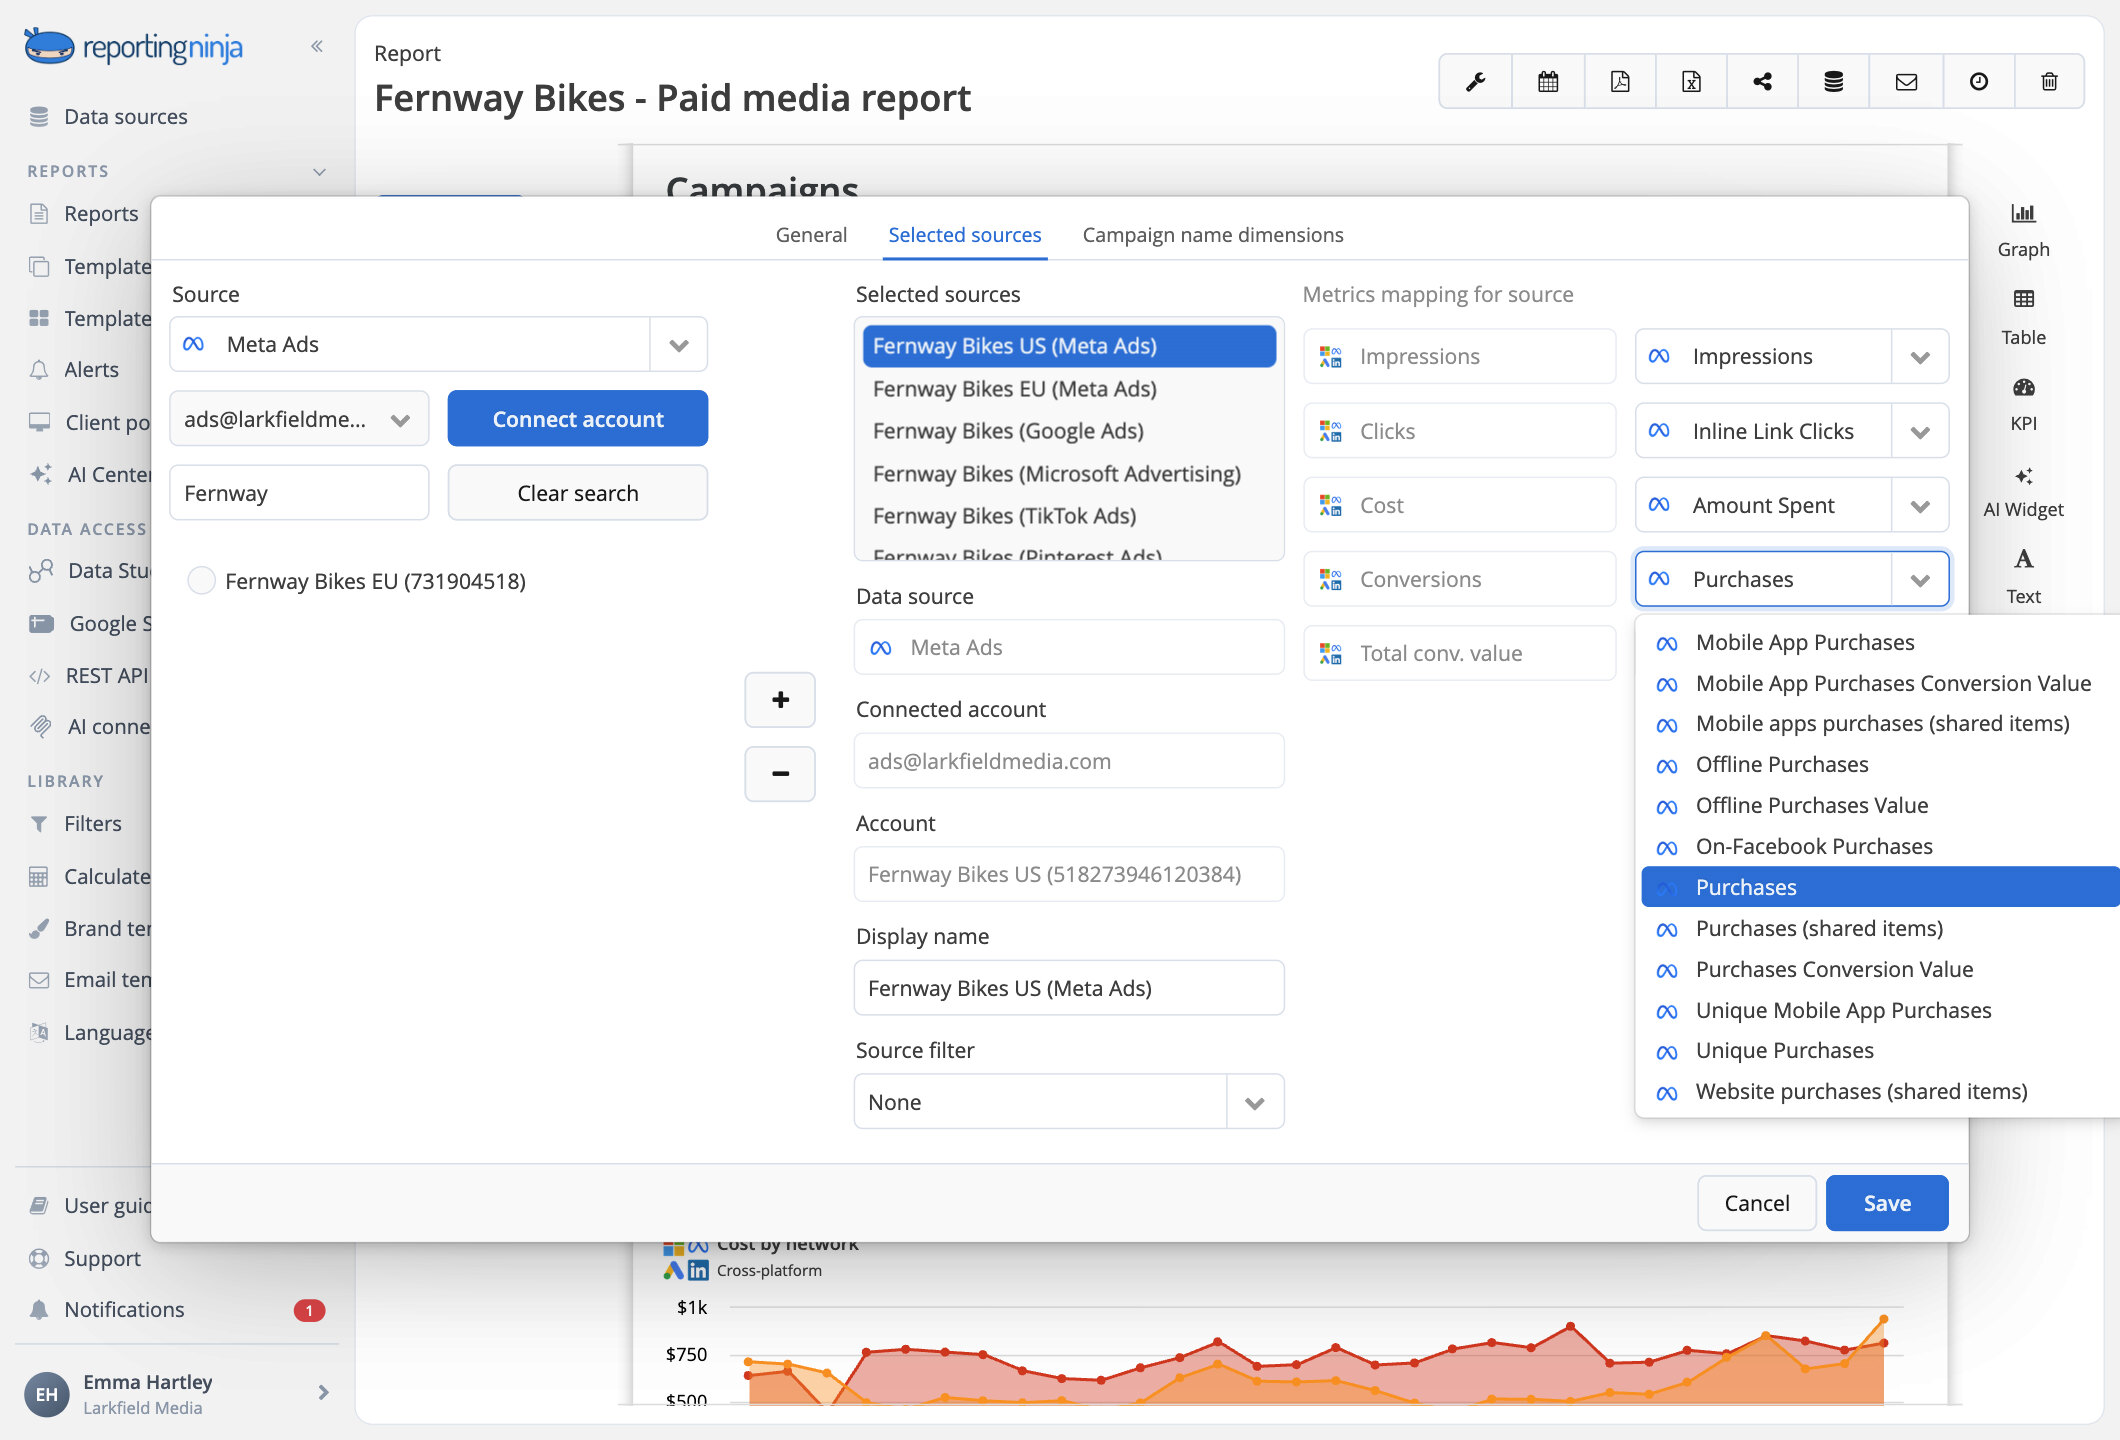Open Filters in sidebar

(77, 823)
